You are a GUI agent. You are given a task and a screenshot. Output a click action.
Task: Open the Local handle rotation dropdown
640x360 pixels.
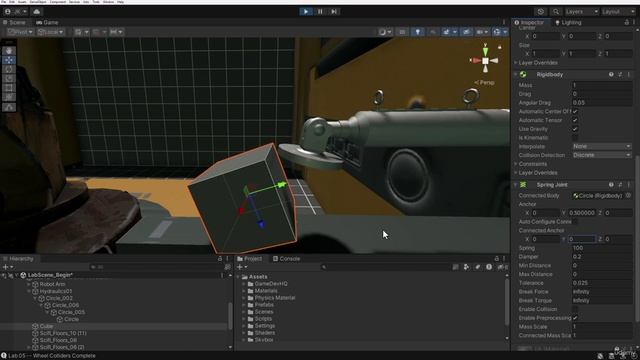click(51, 32)
